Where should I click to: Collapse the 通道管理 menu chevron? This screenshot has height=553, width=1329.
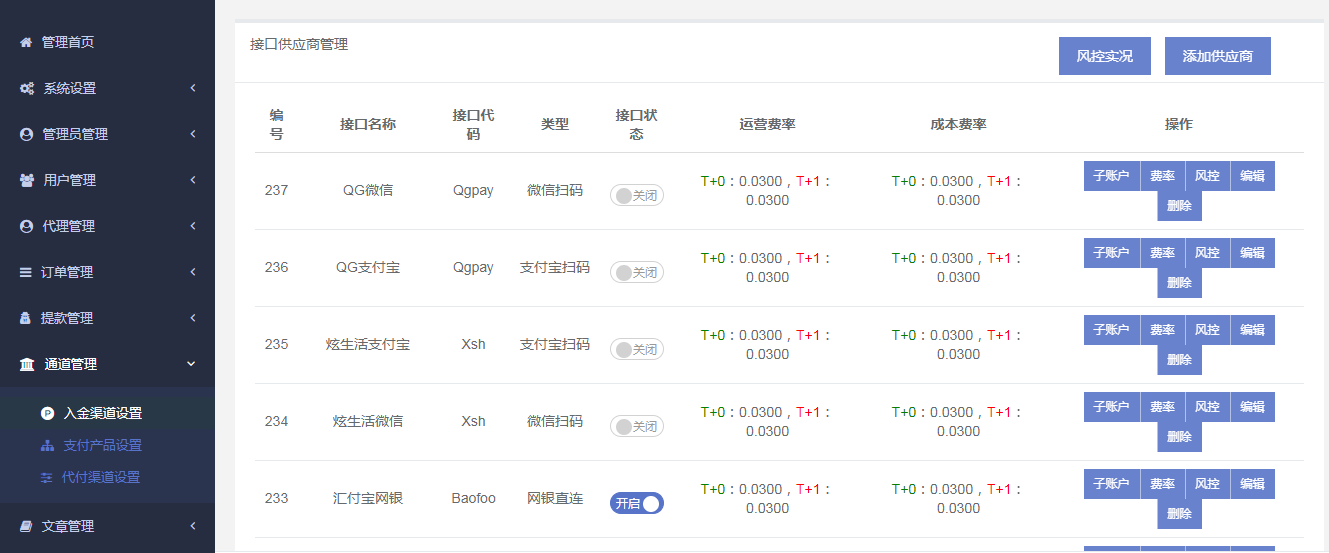pyautogui.click(x=192, y=365)
